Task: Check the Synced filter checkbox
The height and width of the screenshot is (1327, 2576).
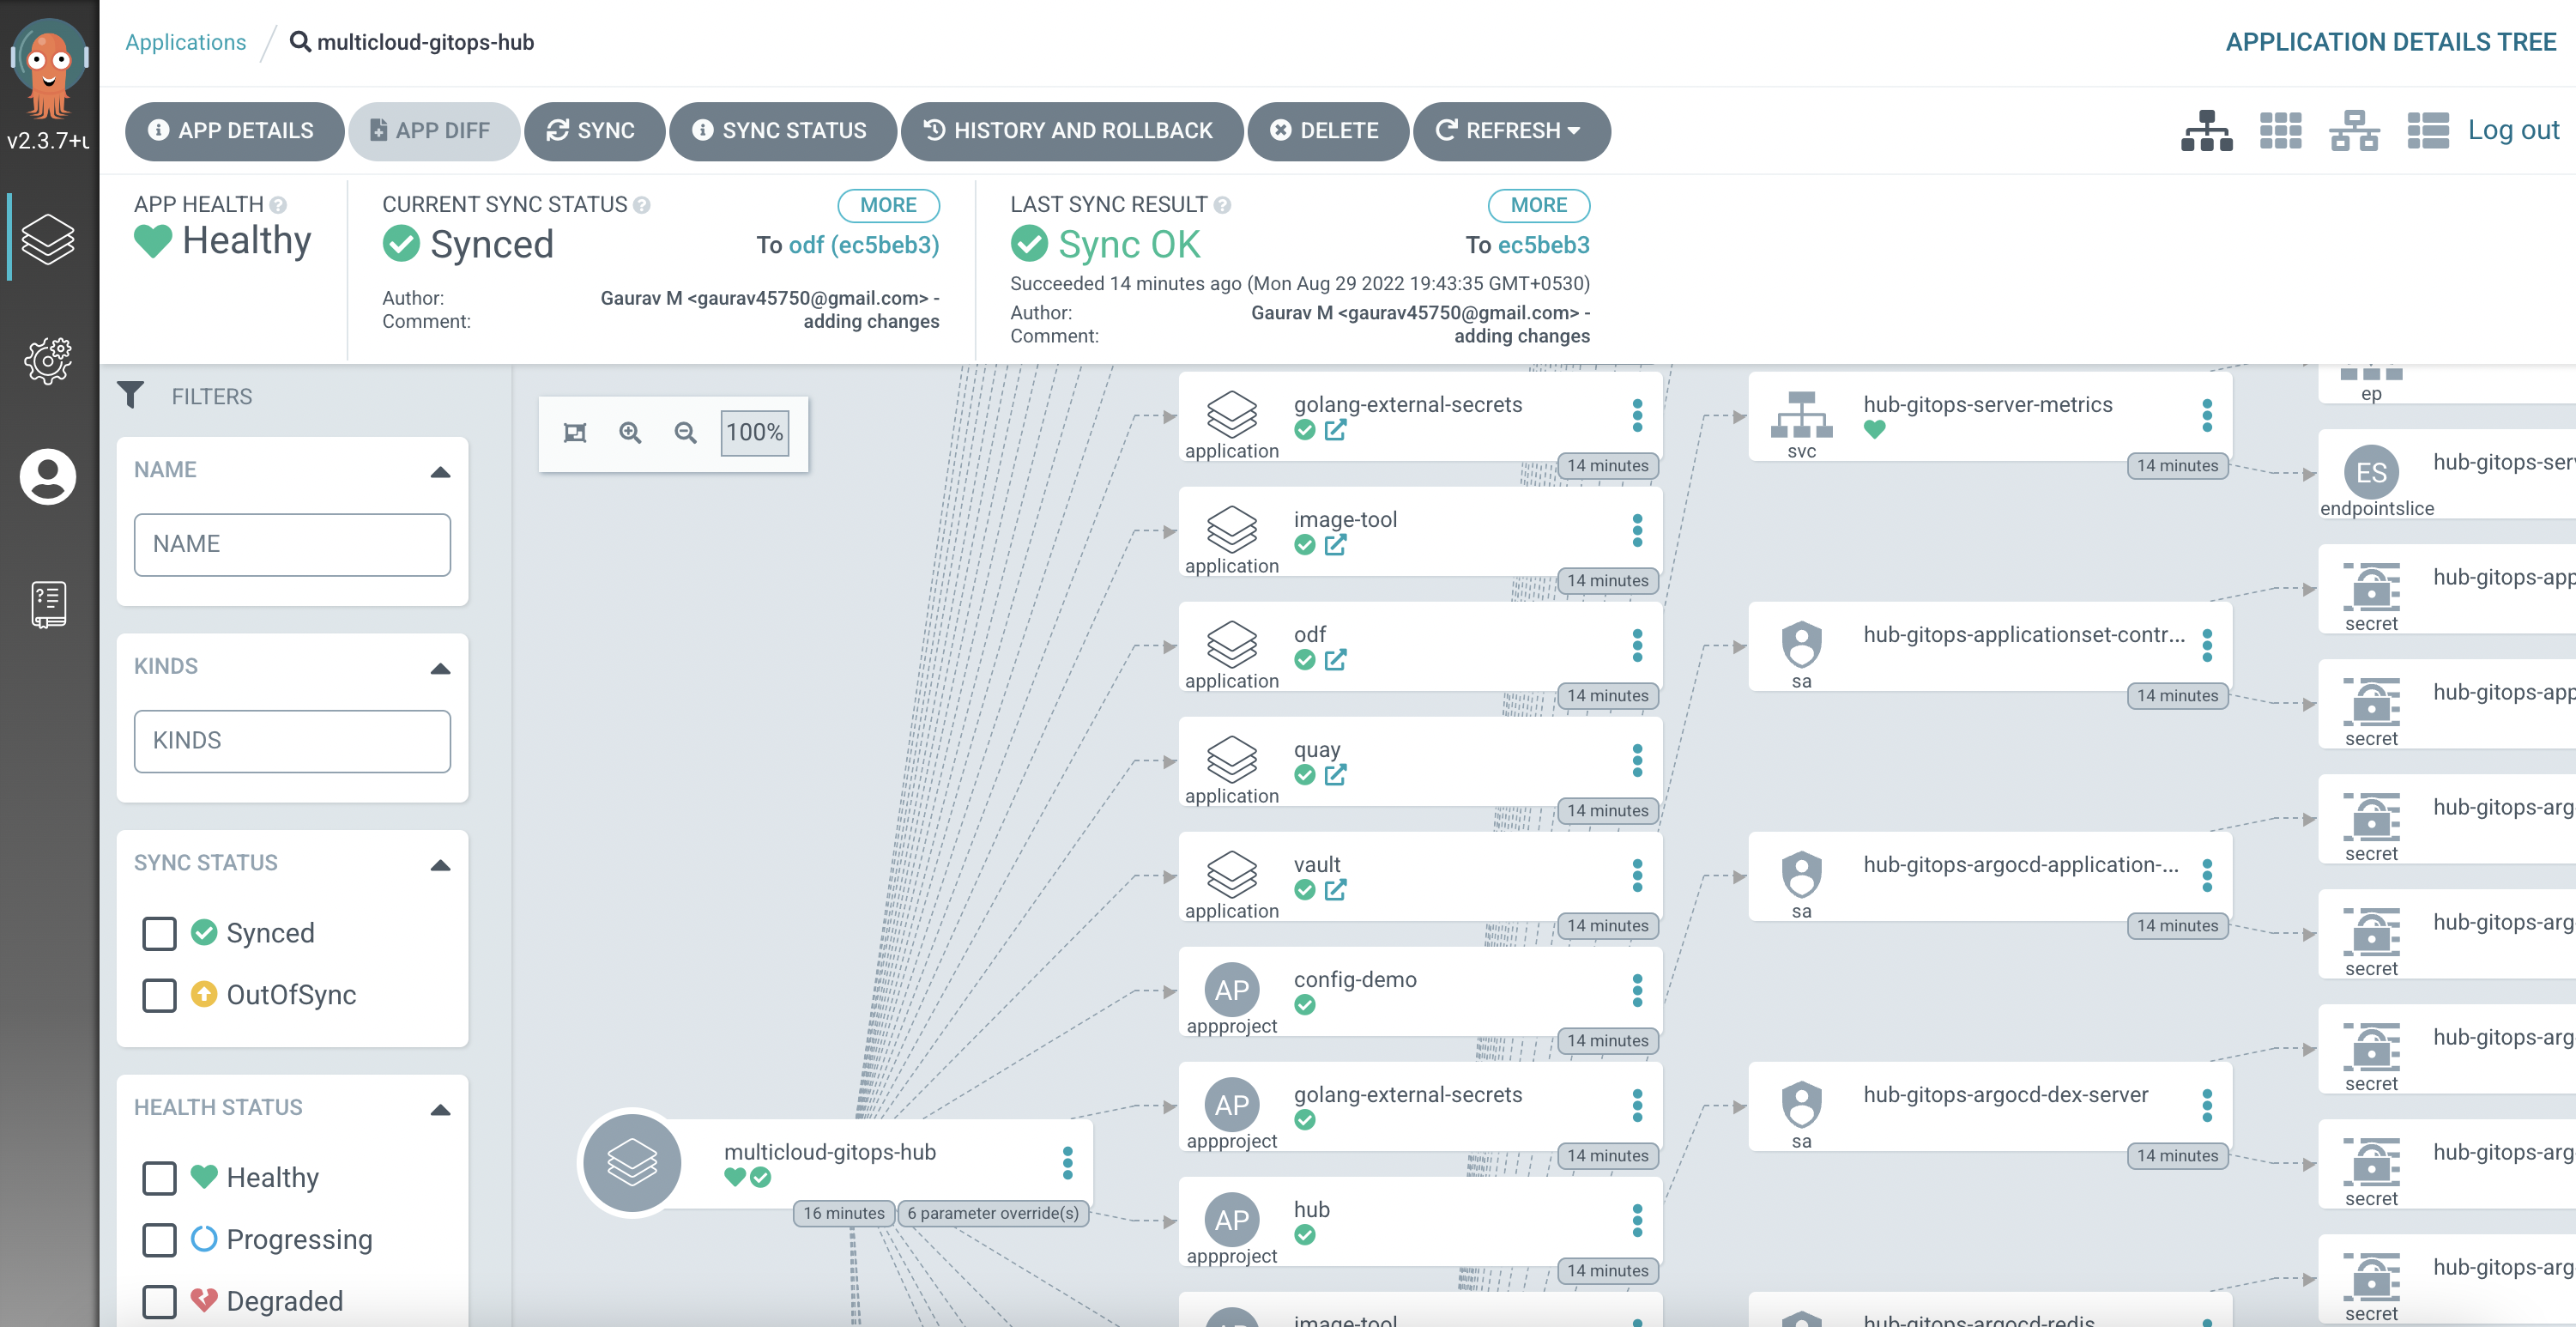Action: click(x=159, y=934)
